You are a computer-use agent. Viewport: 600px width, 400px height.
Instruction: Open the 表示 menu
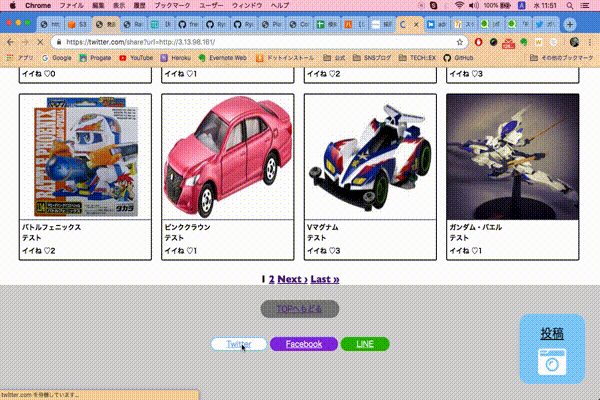119,5
